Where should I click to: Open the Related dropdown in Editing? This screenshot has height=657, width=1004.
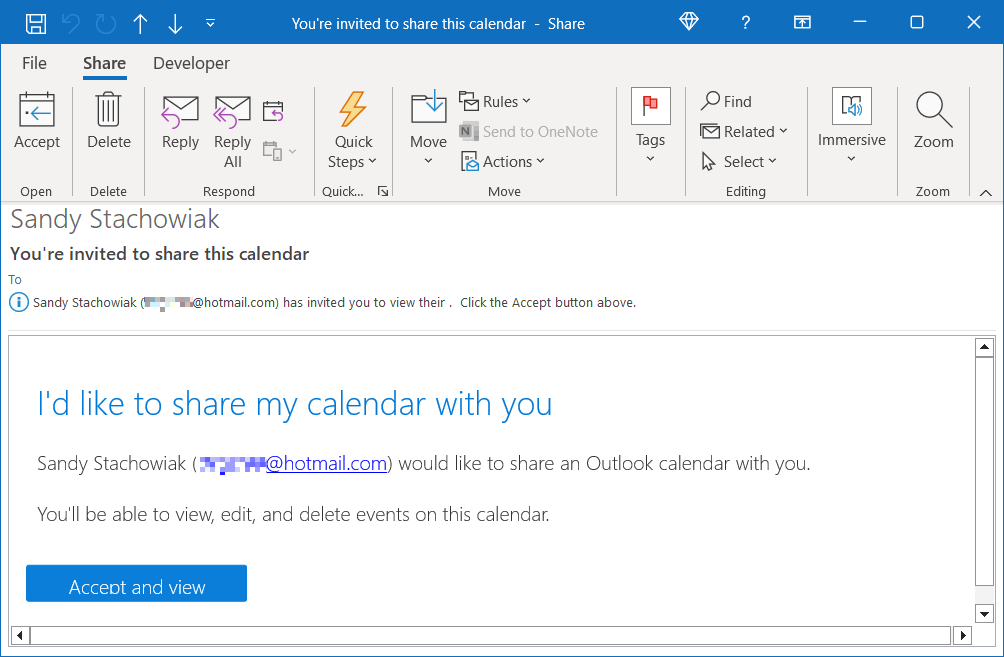pyautogui.click(x=744, y=131)
